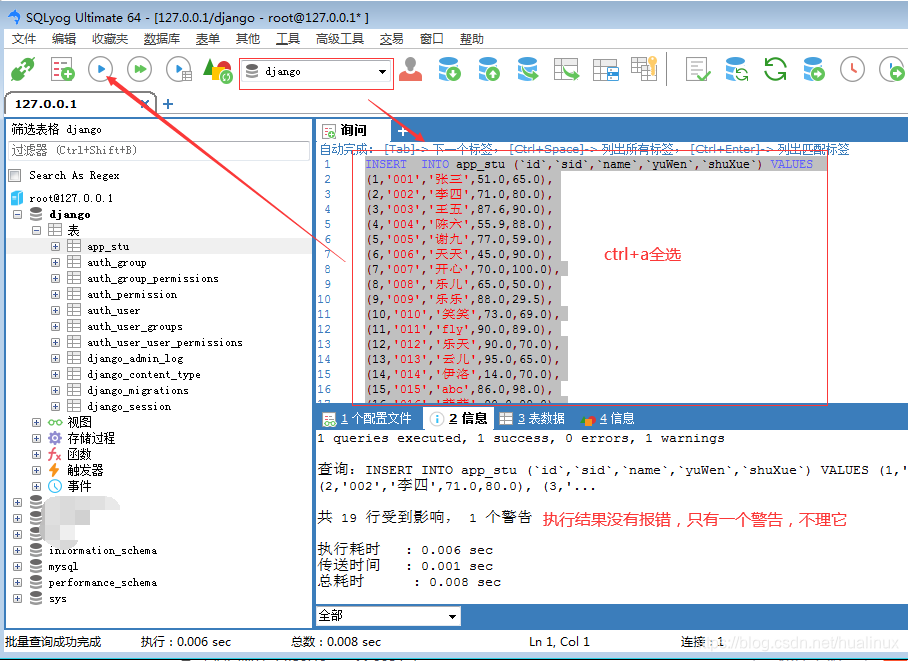Viewport: 908px width, 661px height.
Task: Click the new connection plug icon
Action: [23, 70]
